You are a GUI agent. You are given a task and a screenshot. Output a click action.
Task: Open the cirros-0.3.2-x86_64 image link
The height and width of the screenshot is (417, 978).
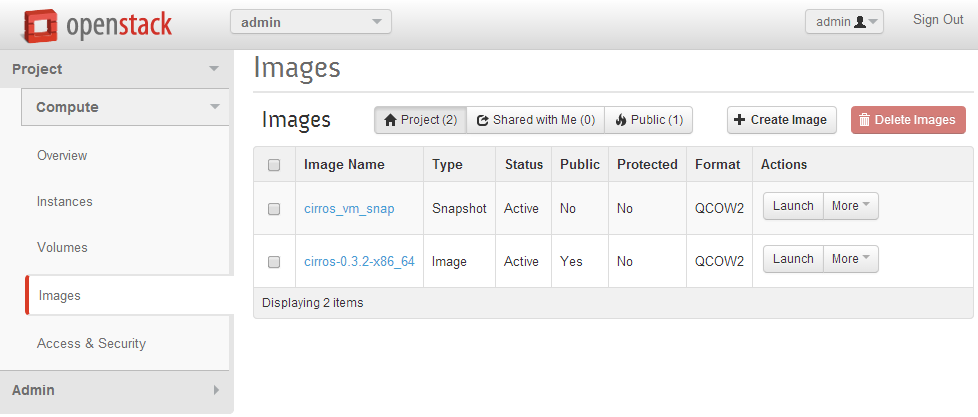pyautogui.click(x=359, y=262)
